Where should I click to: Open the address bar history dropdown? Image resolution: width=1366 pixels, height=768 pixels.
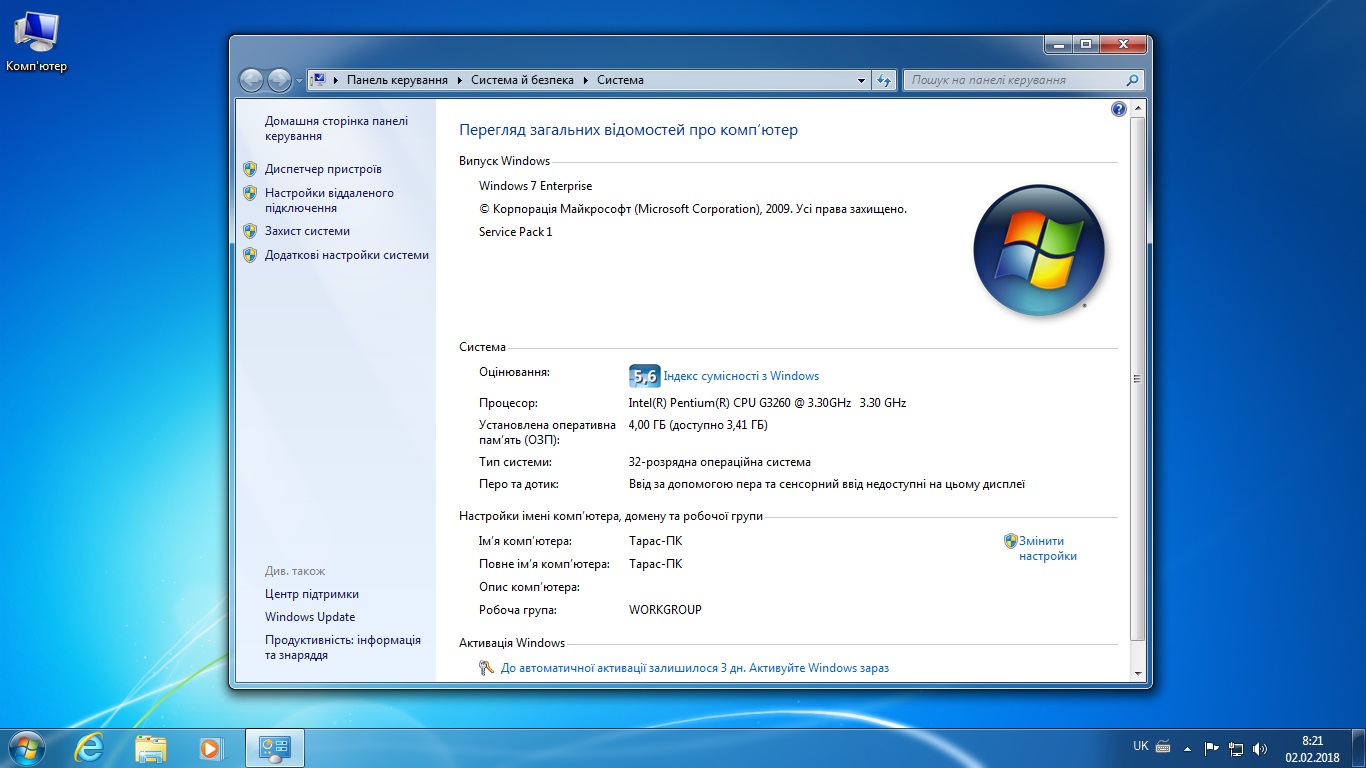[x=862, y=80]
